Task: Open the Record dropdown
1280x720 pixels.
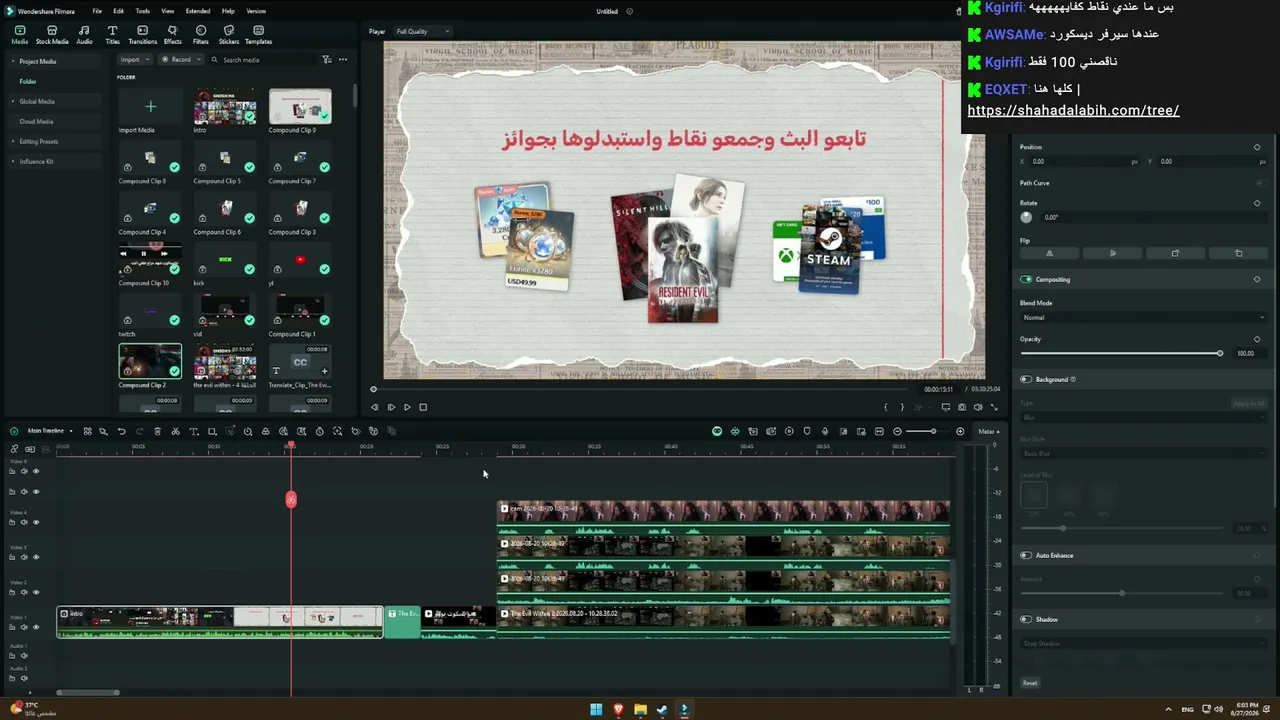Action: pos(180,60)
